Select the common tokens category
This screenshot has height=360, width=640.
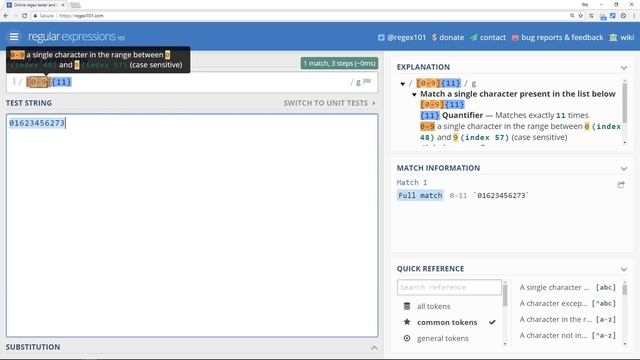447,322
